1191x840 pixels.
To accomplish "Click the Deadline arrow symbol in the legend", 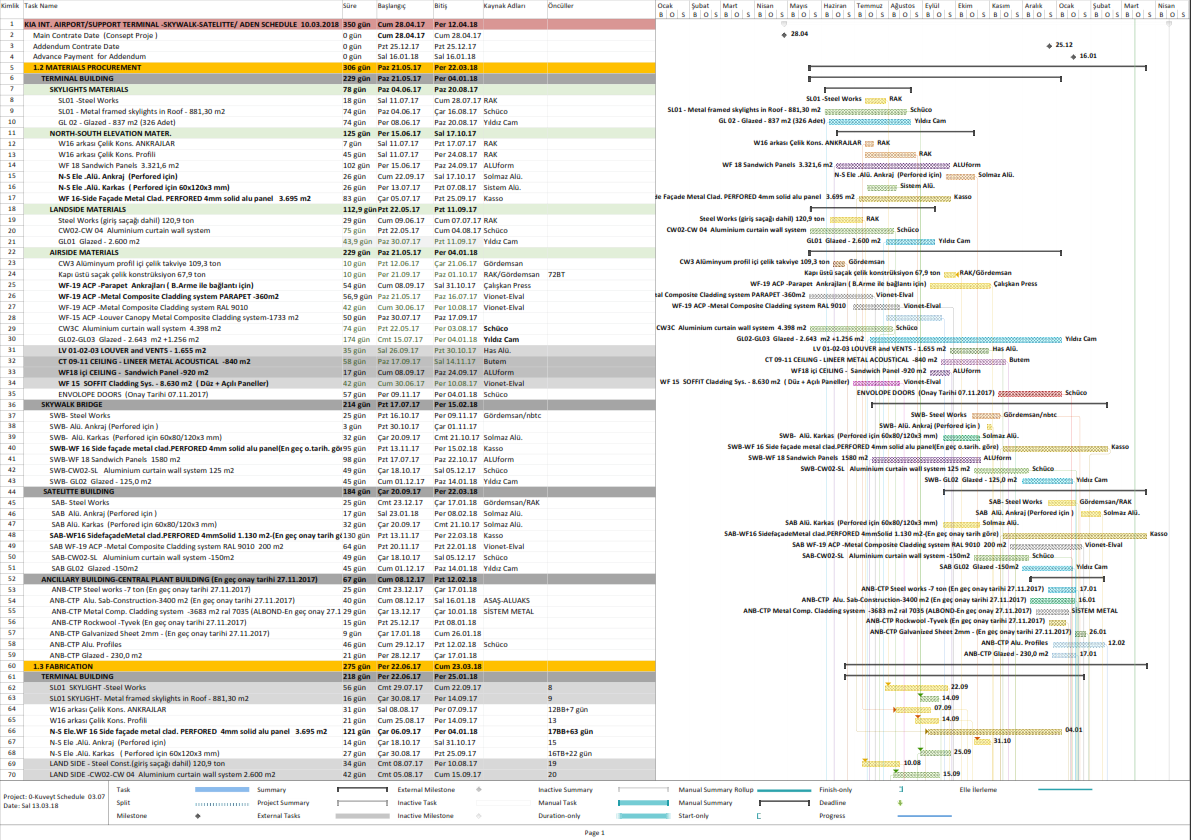I will [900, 803].
